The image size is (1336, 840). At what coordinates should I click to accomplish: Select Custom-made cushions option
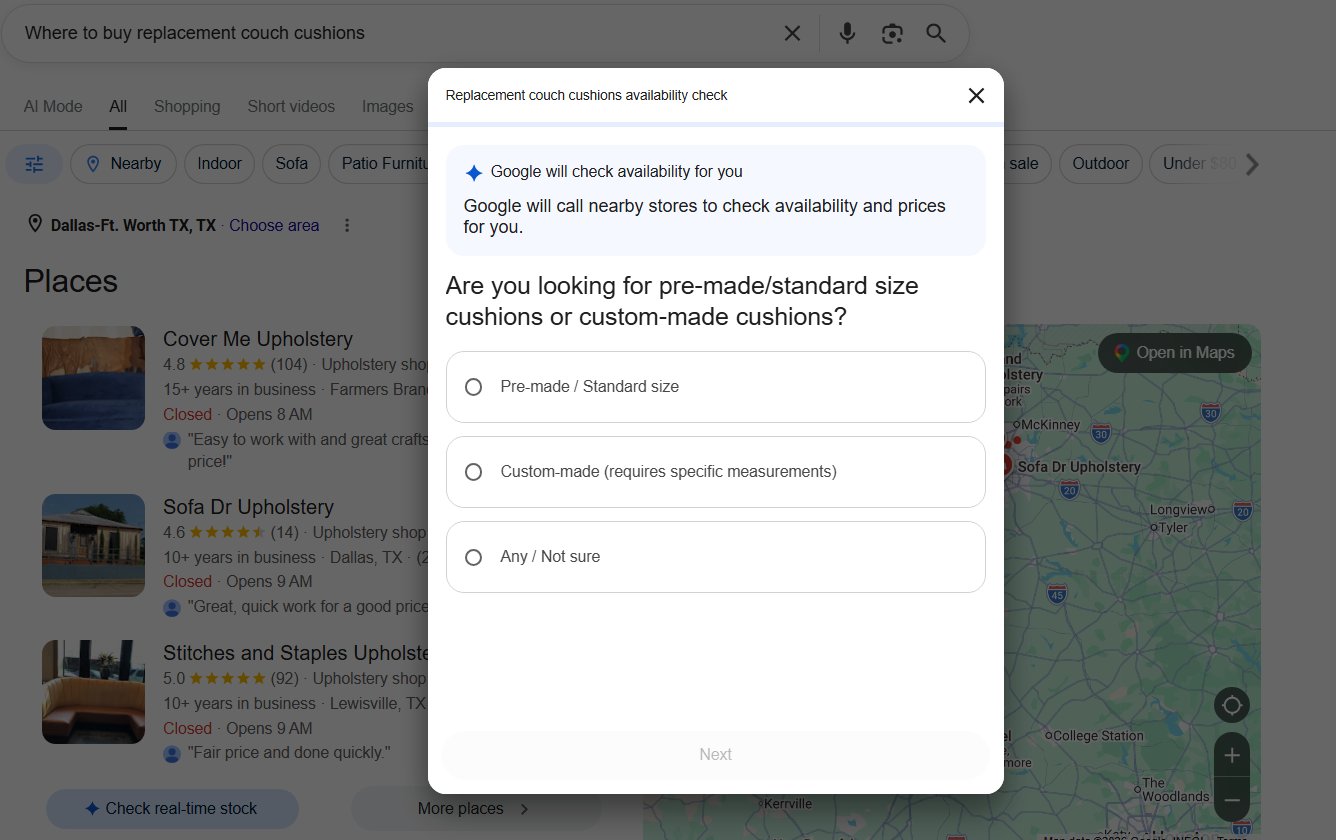click(x=716, y=472)
